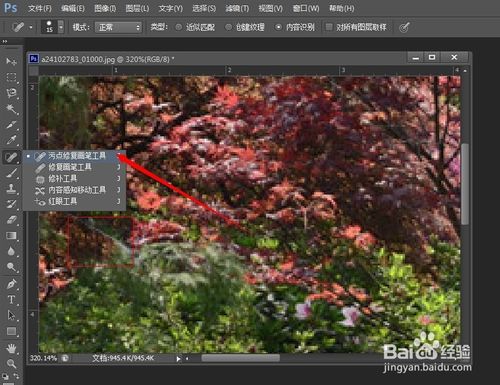Select the Magic Wand tool
This screenshot has height=385, width=500.
click(11, 109)
